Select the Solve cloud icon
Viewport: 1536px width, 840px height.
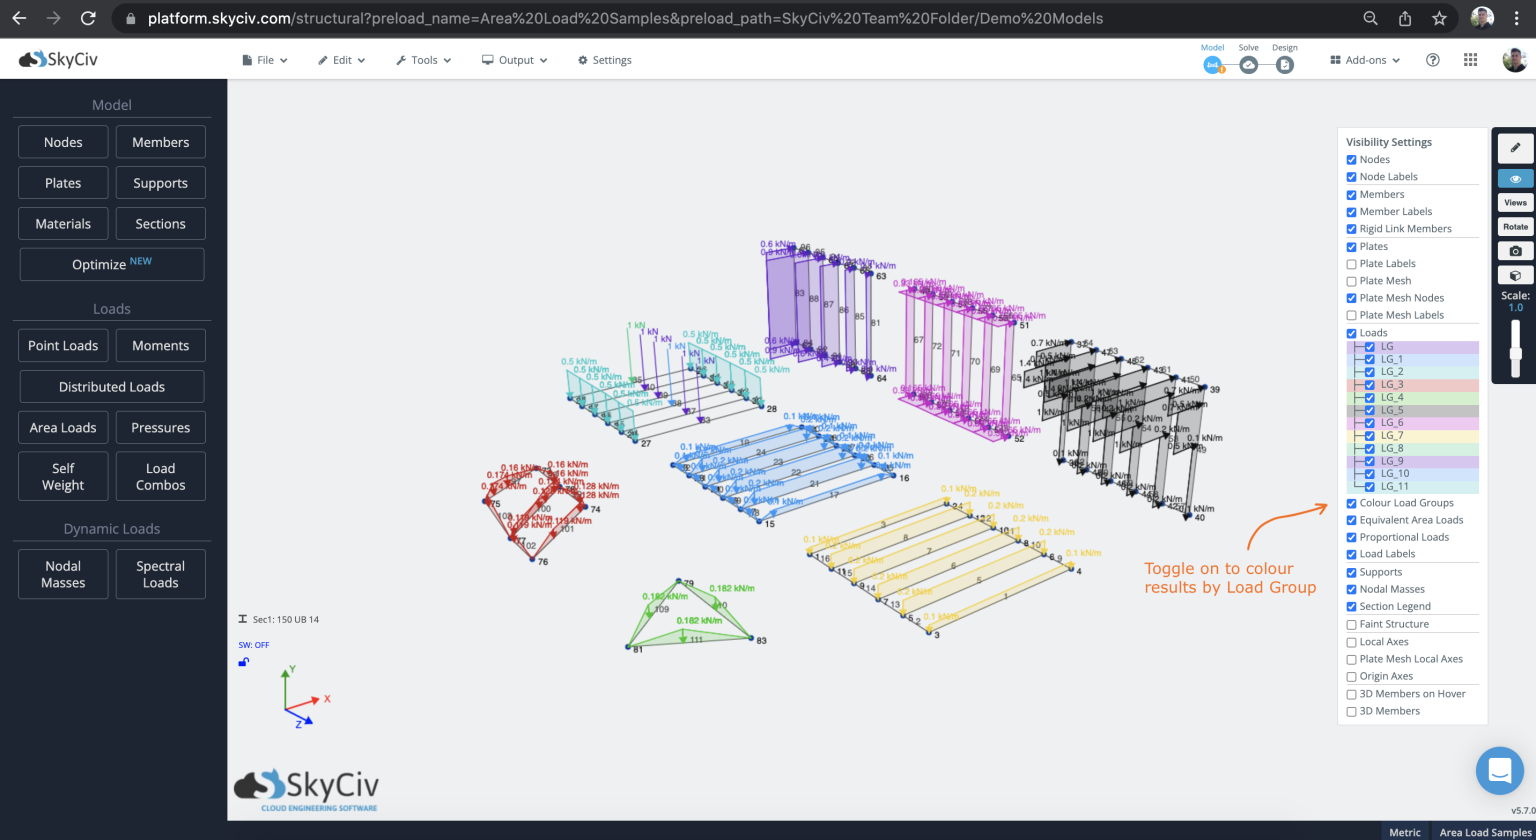tap(1248, 63)
